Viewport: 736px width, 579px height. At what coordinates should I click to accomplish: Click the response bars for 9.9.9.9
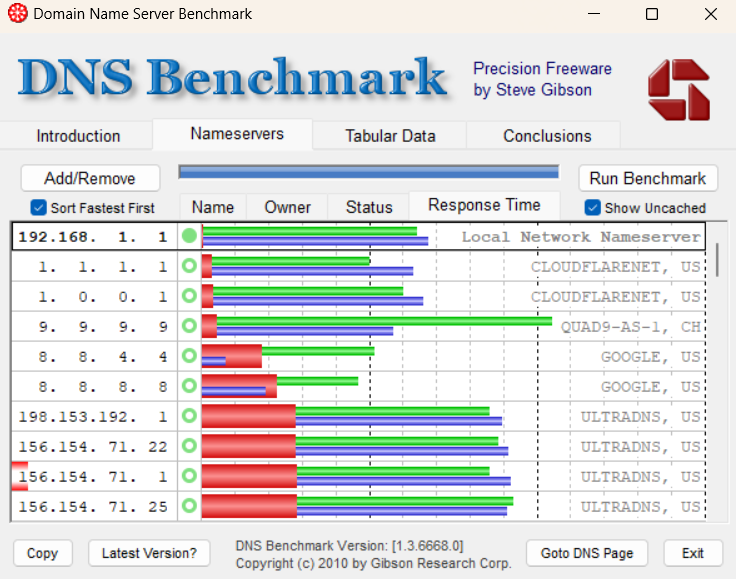tap(377, 327)
